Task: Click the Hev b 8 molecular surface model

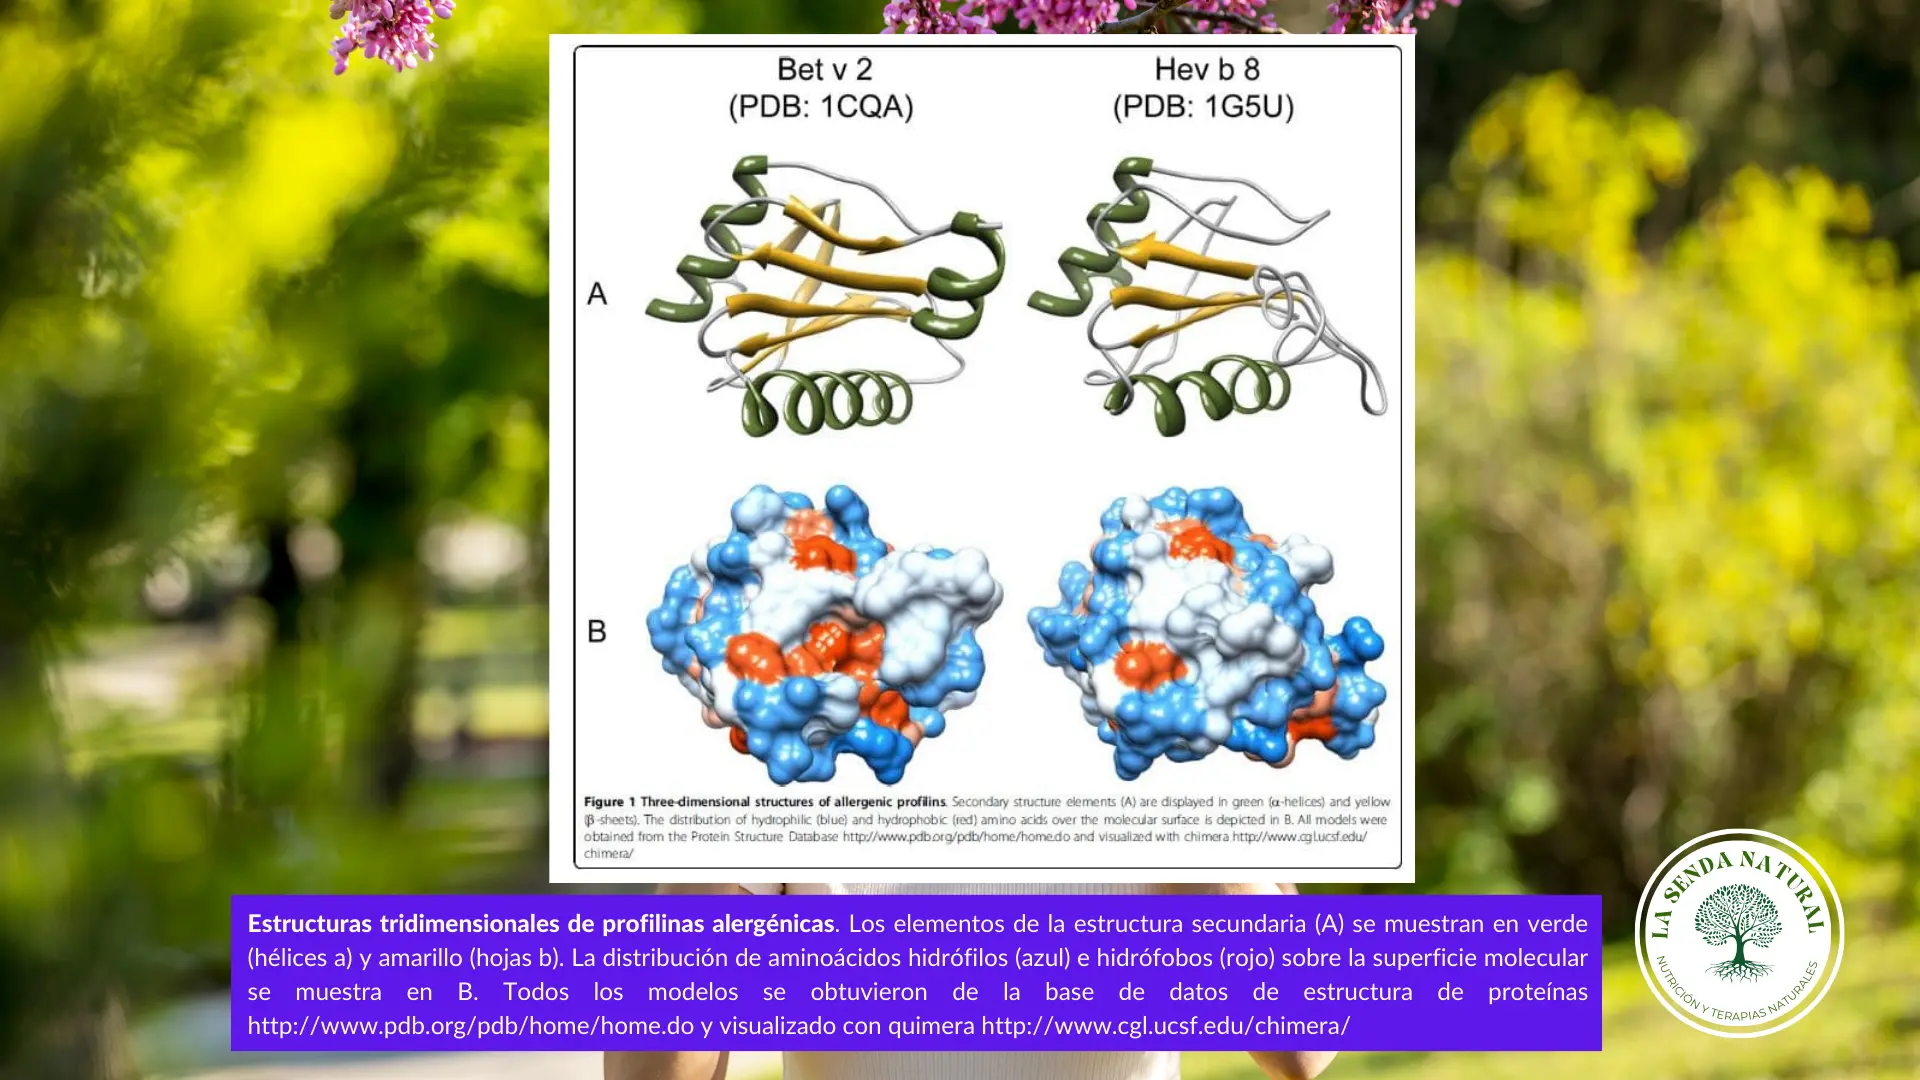Action: [x=1205, y=632]
